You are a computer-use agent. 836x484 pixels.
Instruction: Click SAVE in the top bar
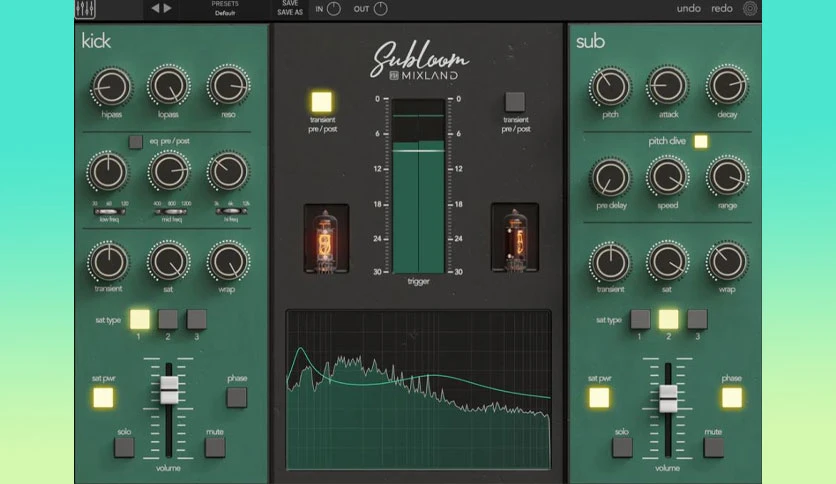pyautogui.click(x=290, y=4)
